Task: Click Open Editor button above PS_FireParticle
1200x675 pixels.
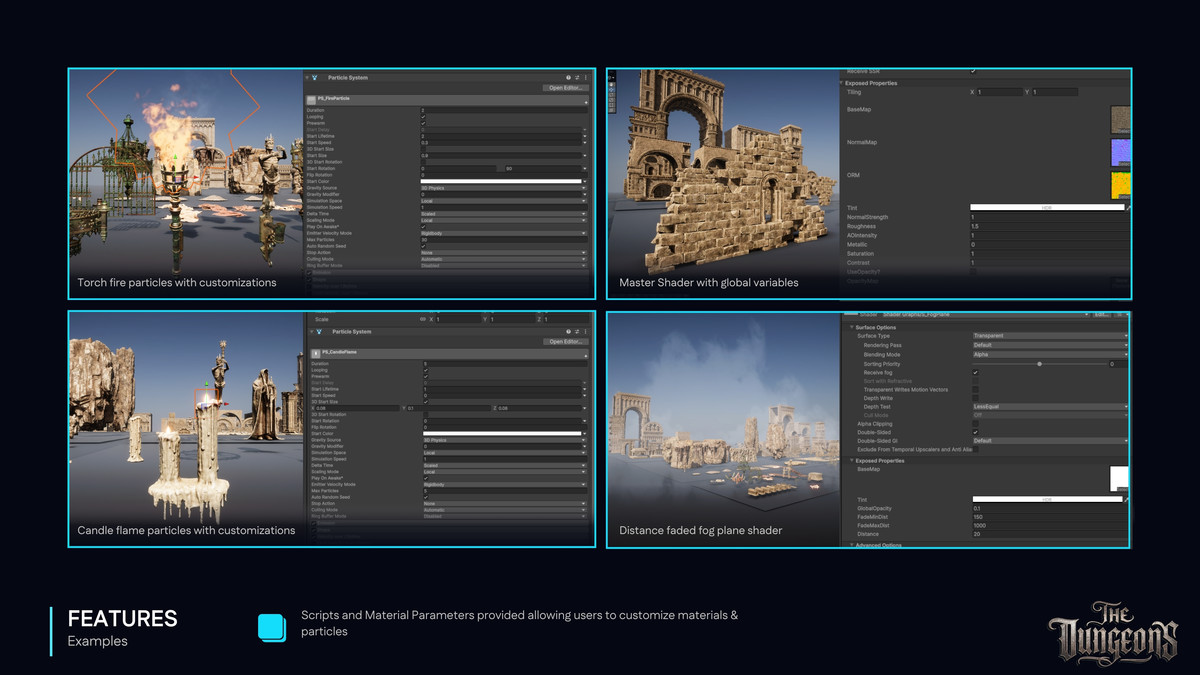Action: click(566, 88)
